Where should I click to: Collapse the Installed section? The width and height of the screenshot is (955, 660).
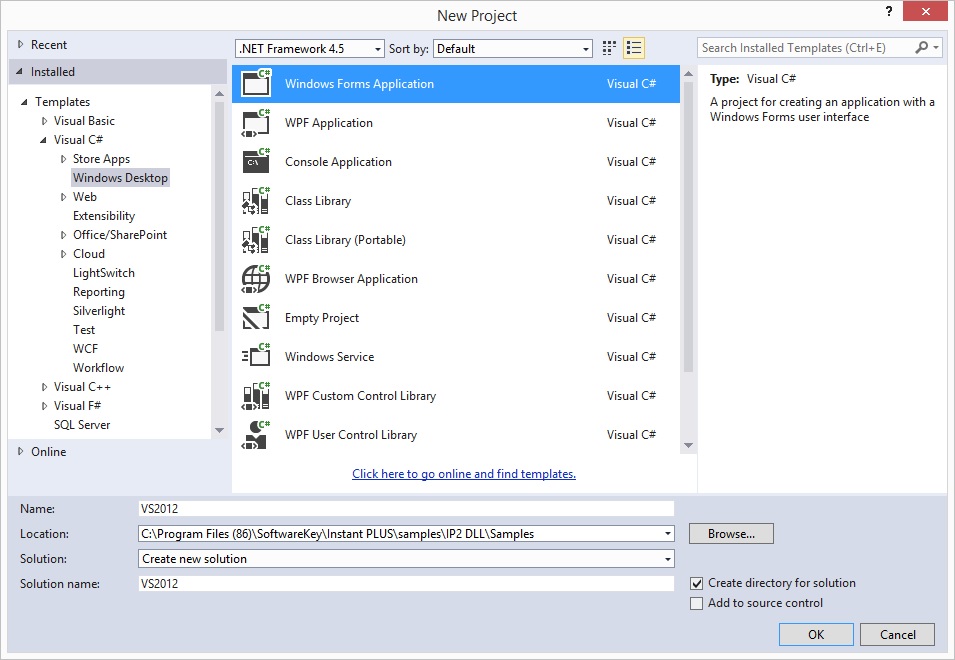coord(20,72)
